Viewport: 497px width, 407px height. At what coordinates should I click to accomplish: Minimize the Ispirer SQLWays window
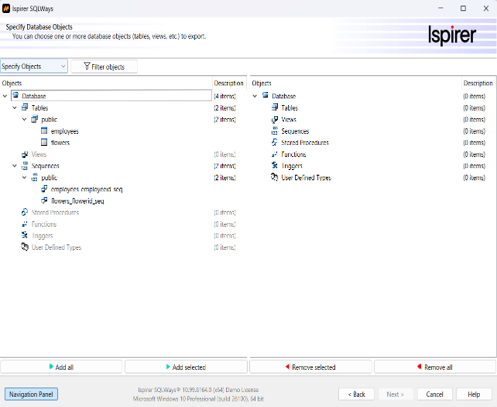click(441, 8)
